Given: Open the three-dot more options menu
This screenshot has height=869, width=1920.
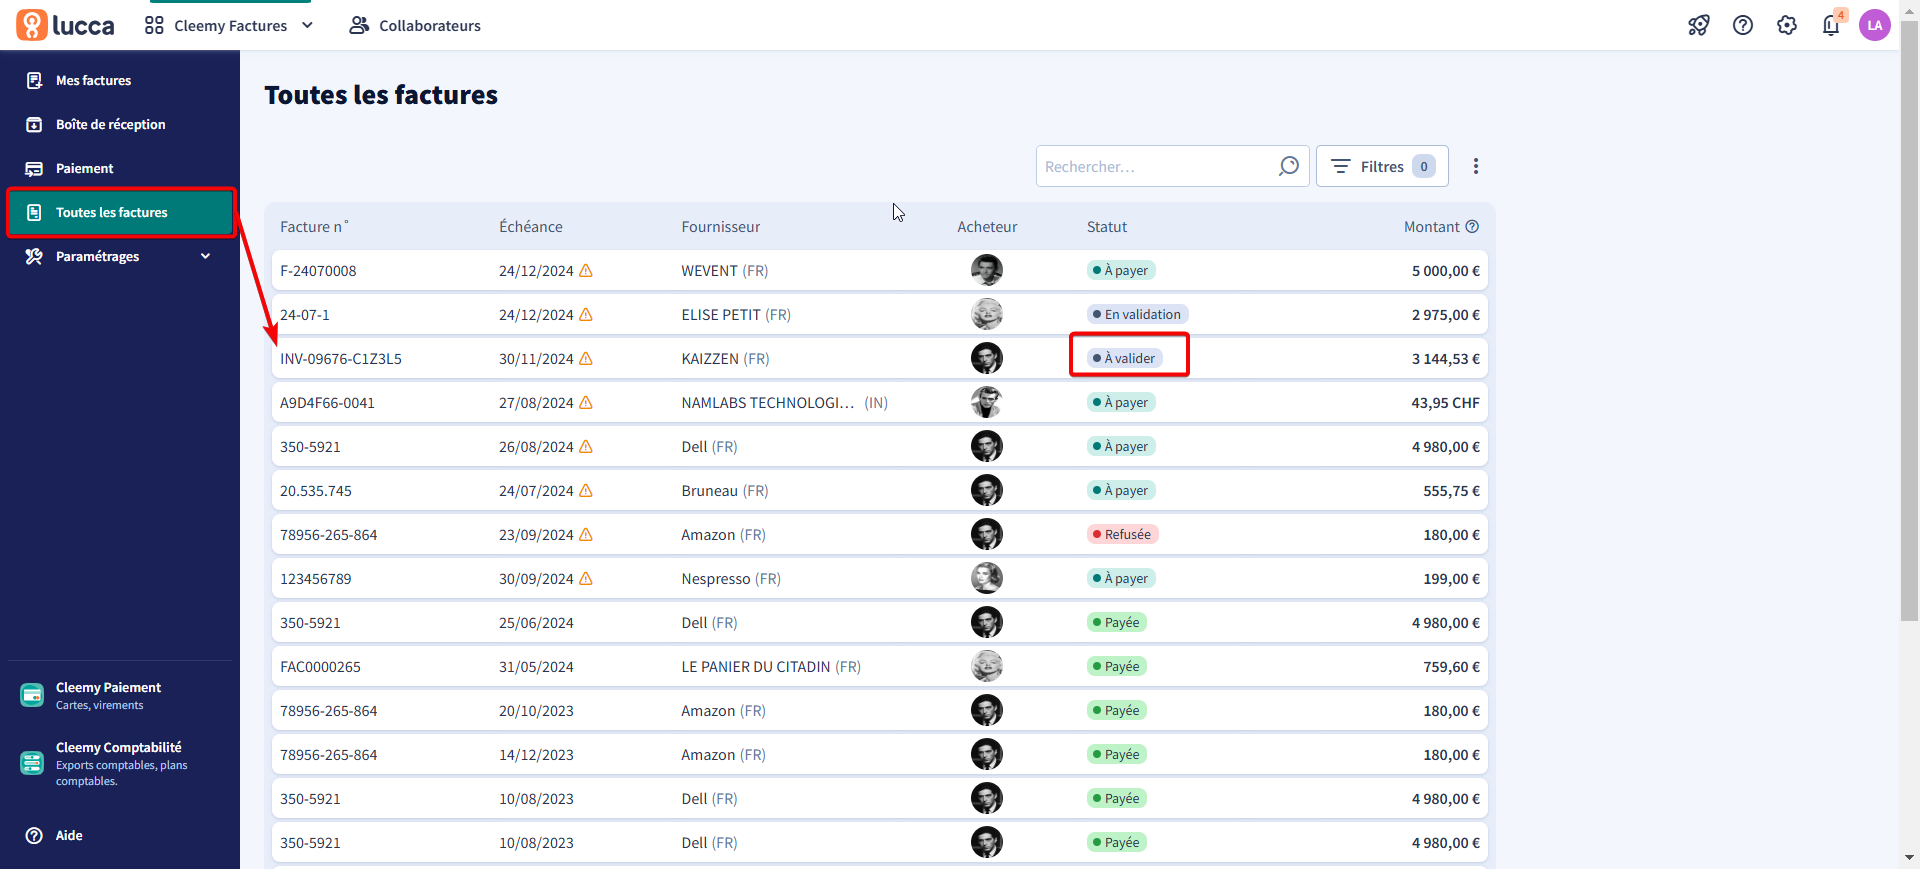Looking at the screenshot, I should point(1475,166).
